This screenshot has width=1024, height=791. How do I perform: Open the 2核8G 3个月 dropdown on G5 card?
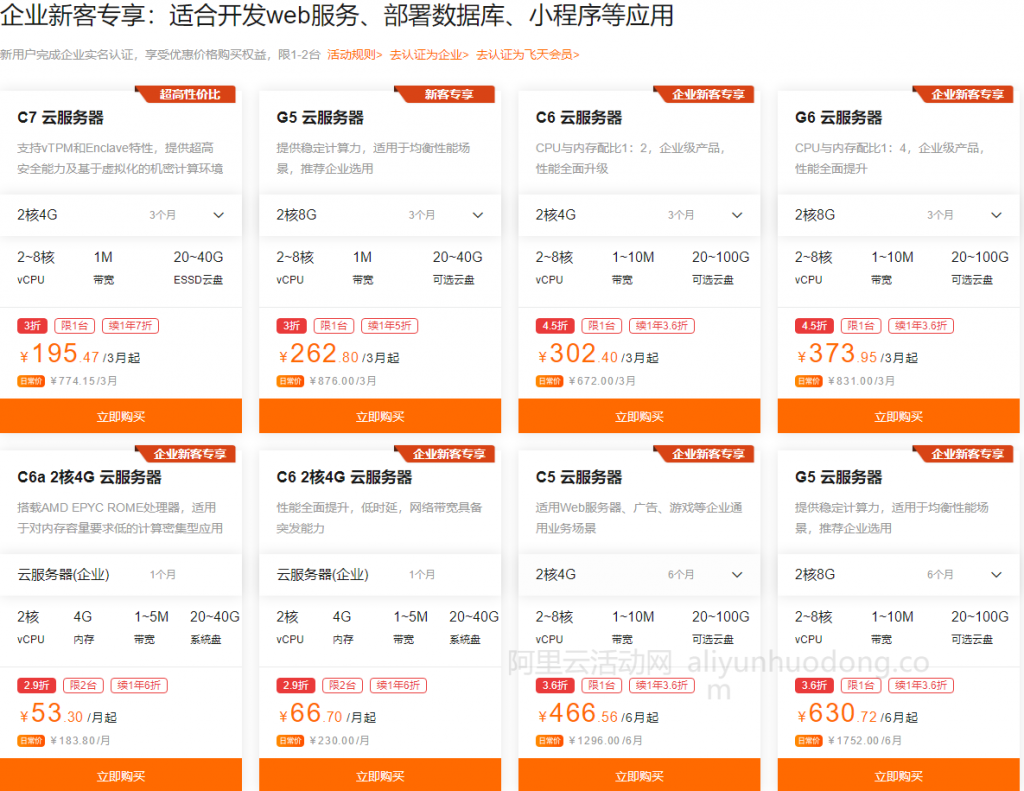[x=380, y=215]
